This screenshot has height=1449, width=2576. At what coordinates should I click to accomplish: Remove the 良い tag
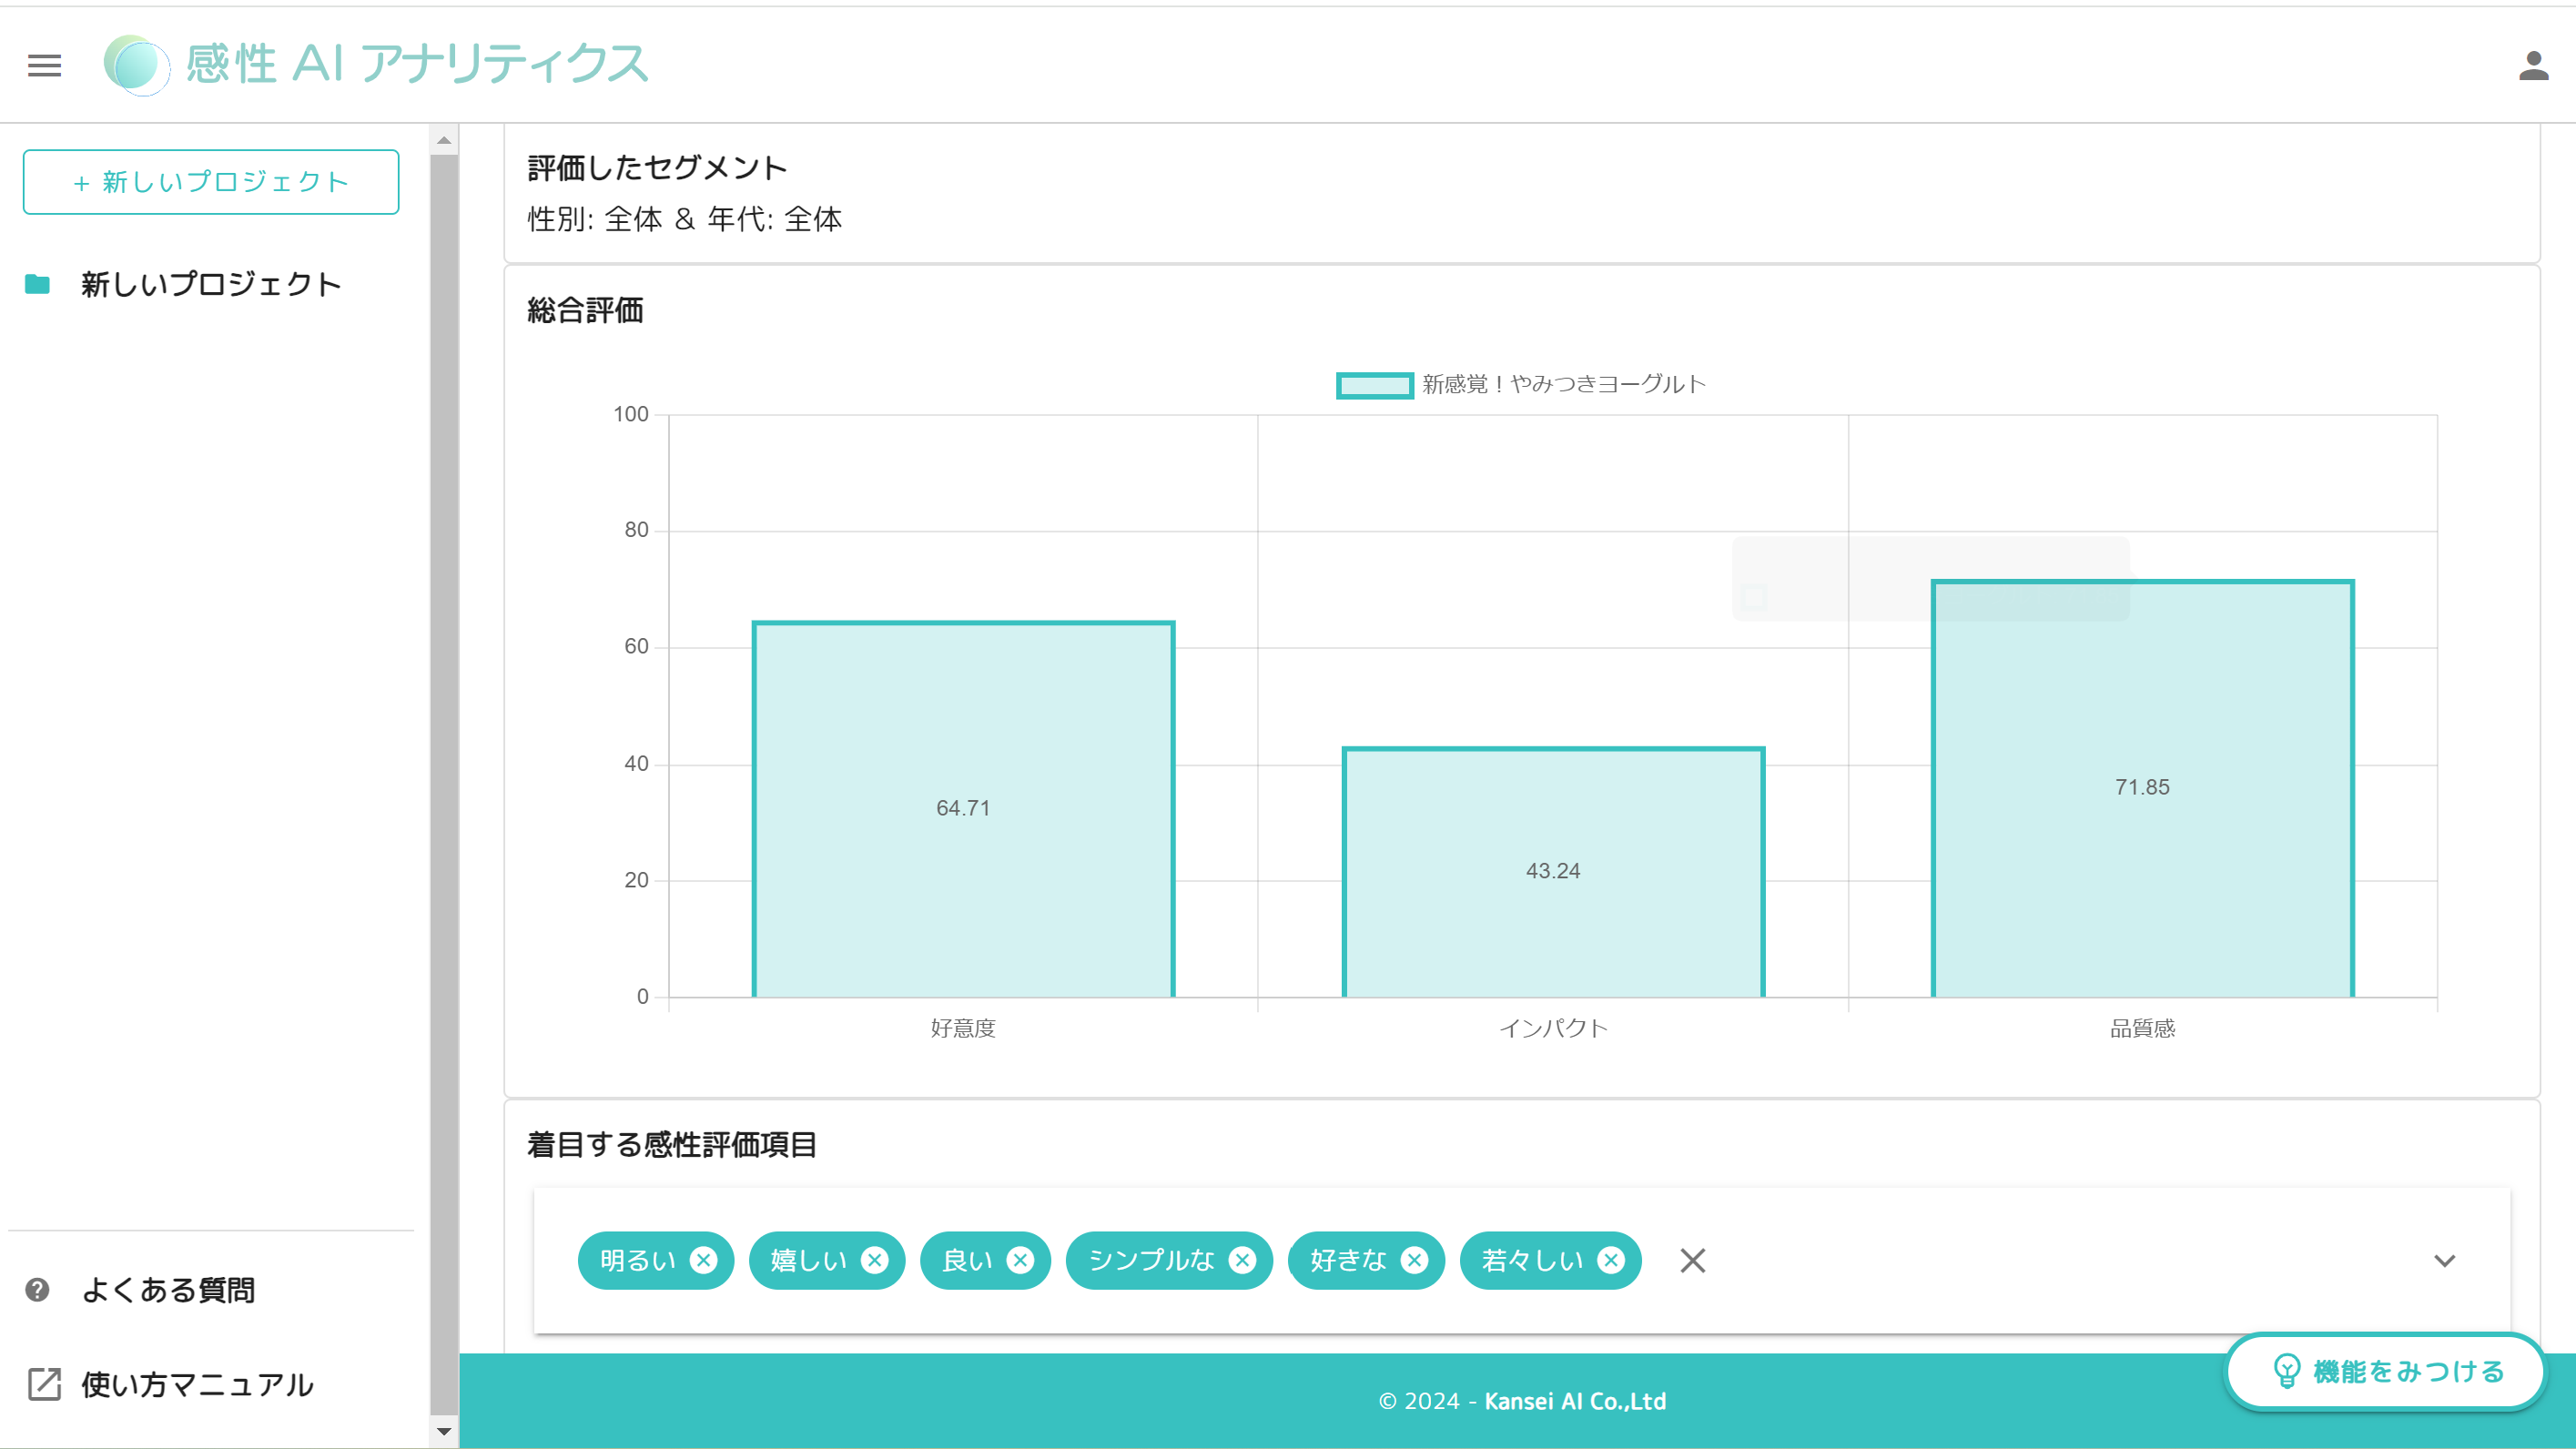1020,1261
